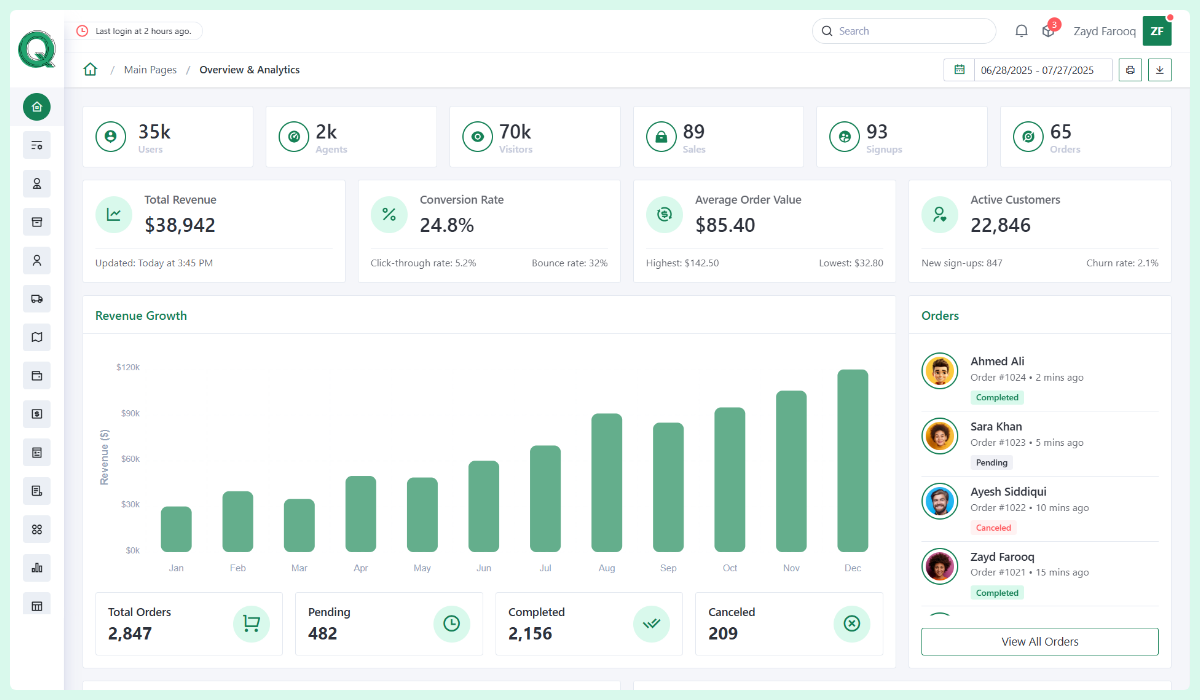Open the bar chart analytics icon in the sidebar

36,567
